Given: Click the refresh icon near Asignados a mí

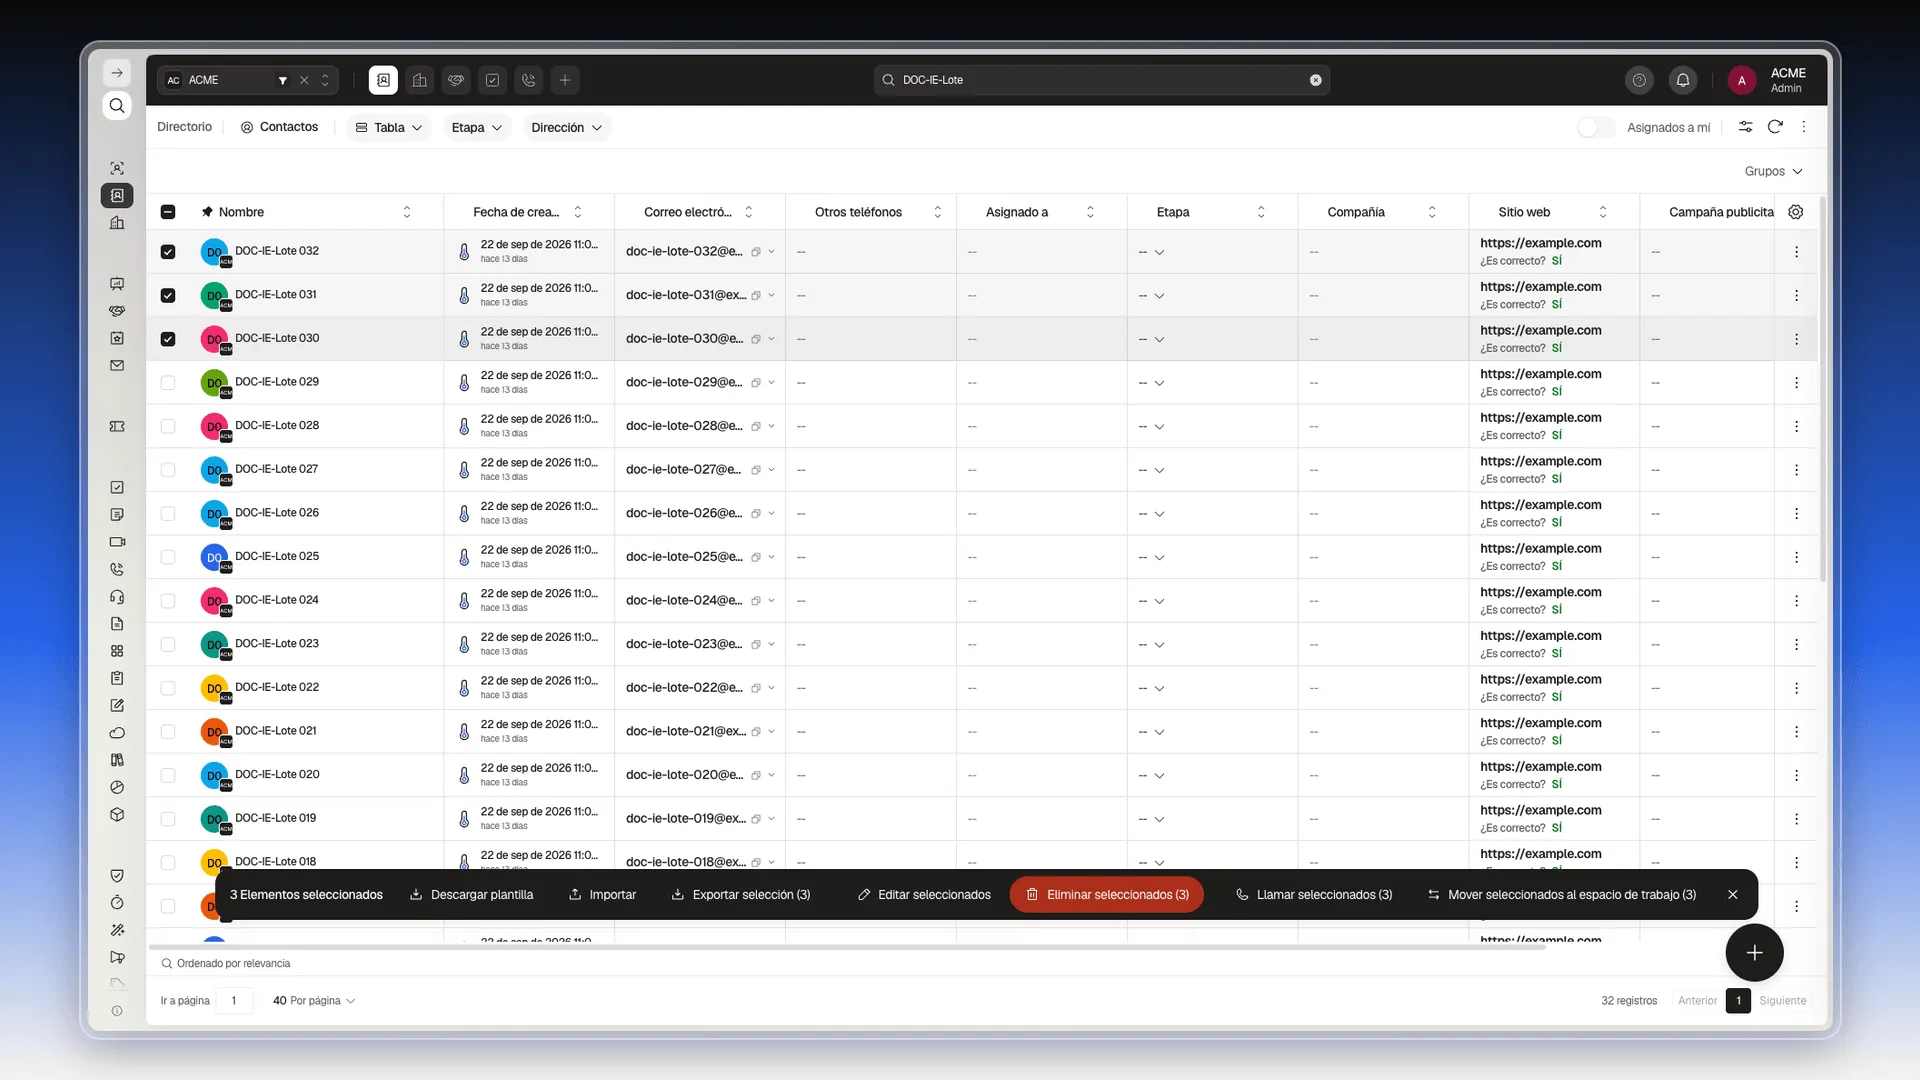Looking at the screenshot, I should point(1775,127).
